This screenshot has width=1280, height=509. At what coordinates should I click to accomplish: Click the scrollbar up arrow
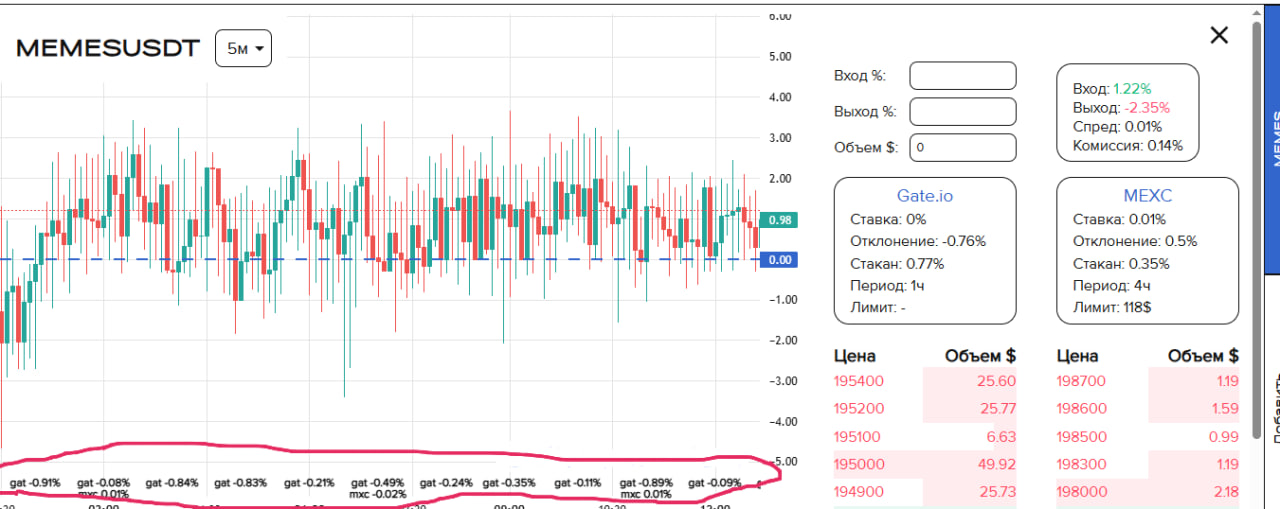click(1257, 12)
